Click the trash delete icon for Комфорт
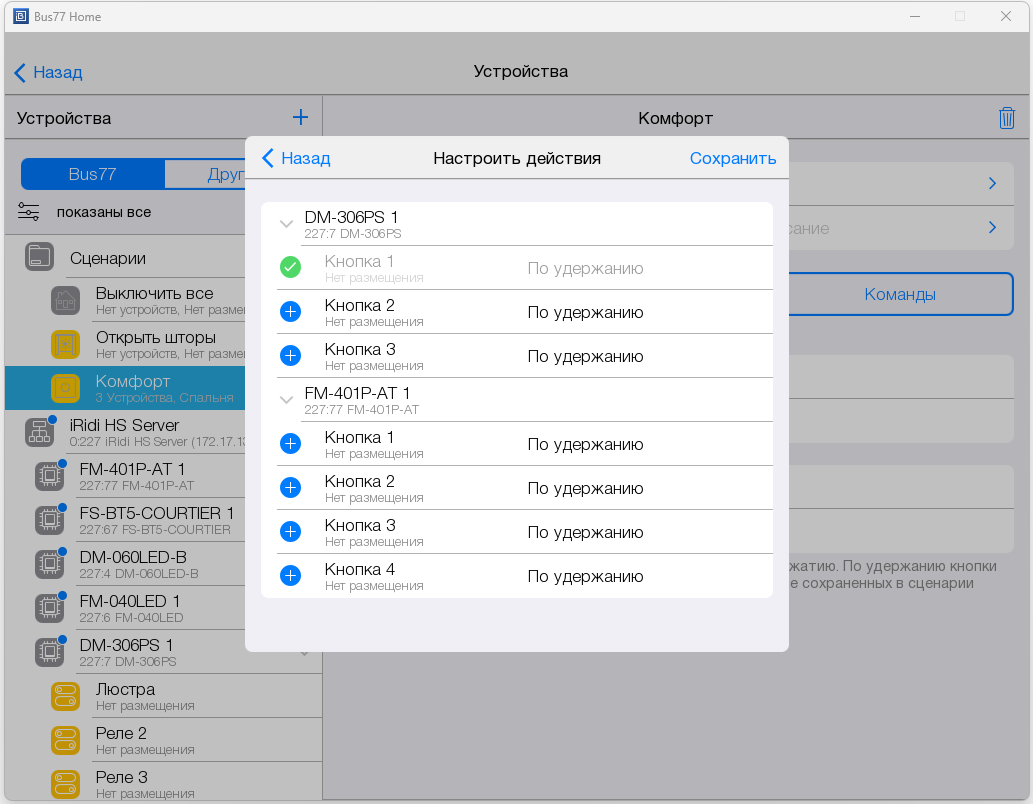This screenshot has width=1033, height=804. (1006, 118)
